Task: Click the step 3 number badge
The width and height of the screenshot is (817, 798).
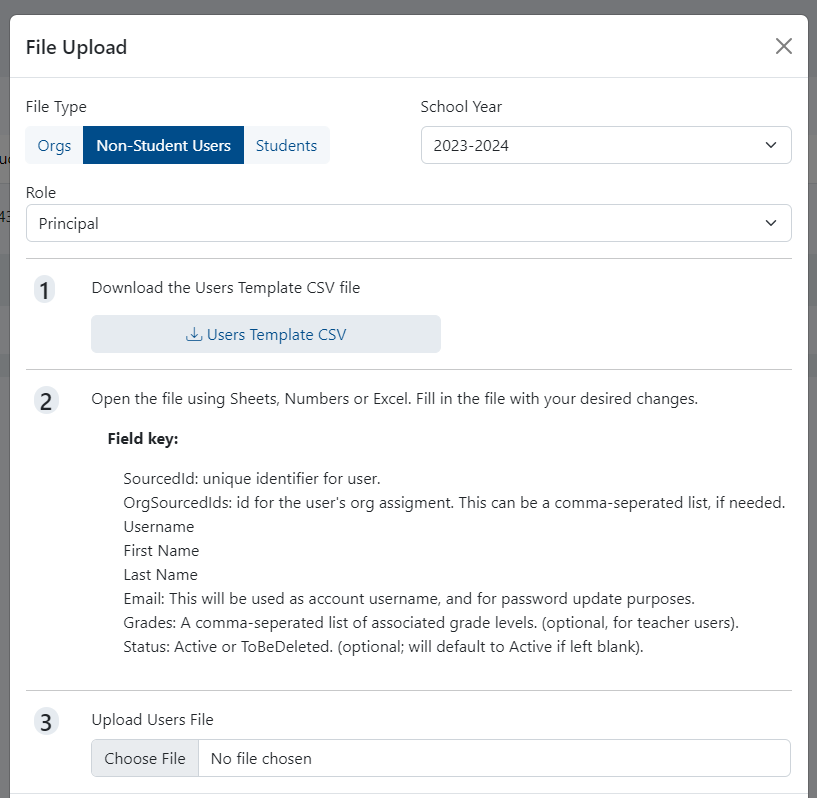Action: pyautogui.click(x=45, y=721)
